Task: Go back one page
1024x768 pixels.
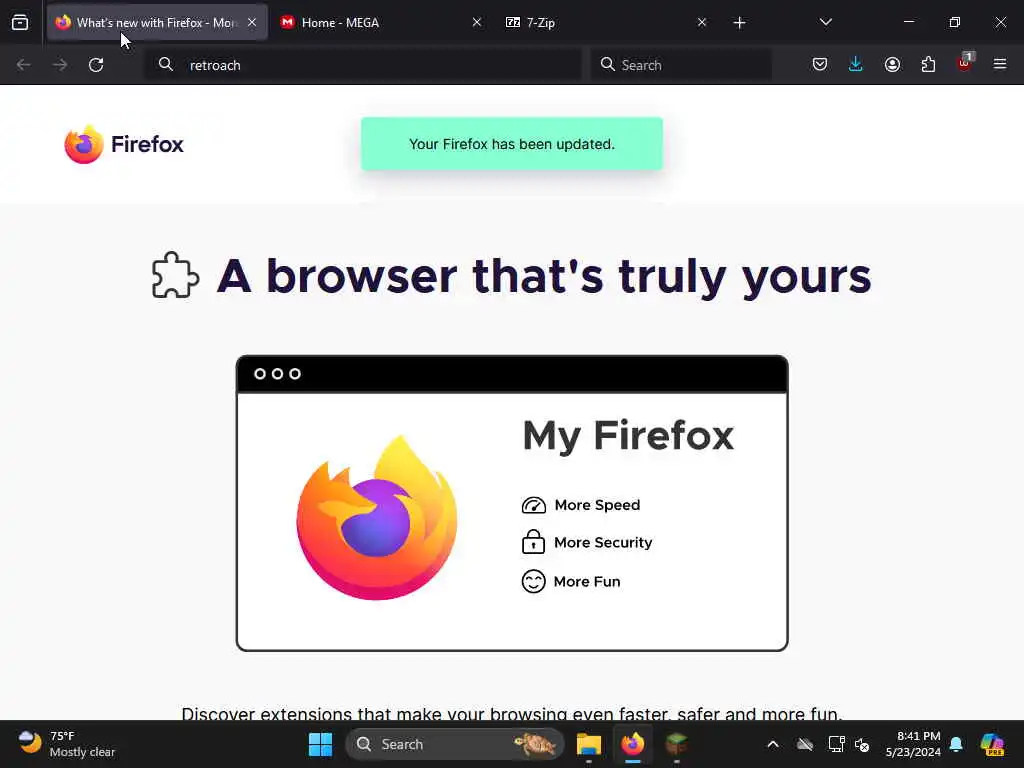Action: [x=24, y=65]
